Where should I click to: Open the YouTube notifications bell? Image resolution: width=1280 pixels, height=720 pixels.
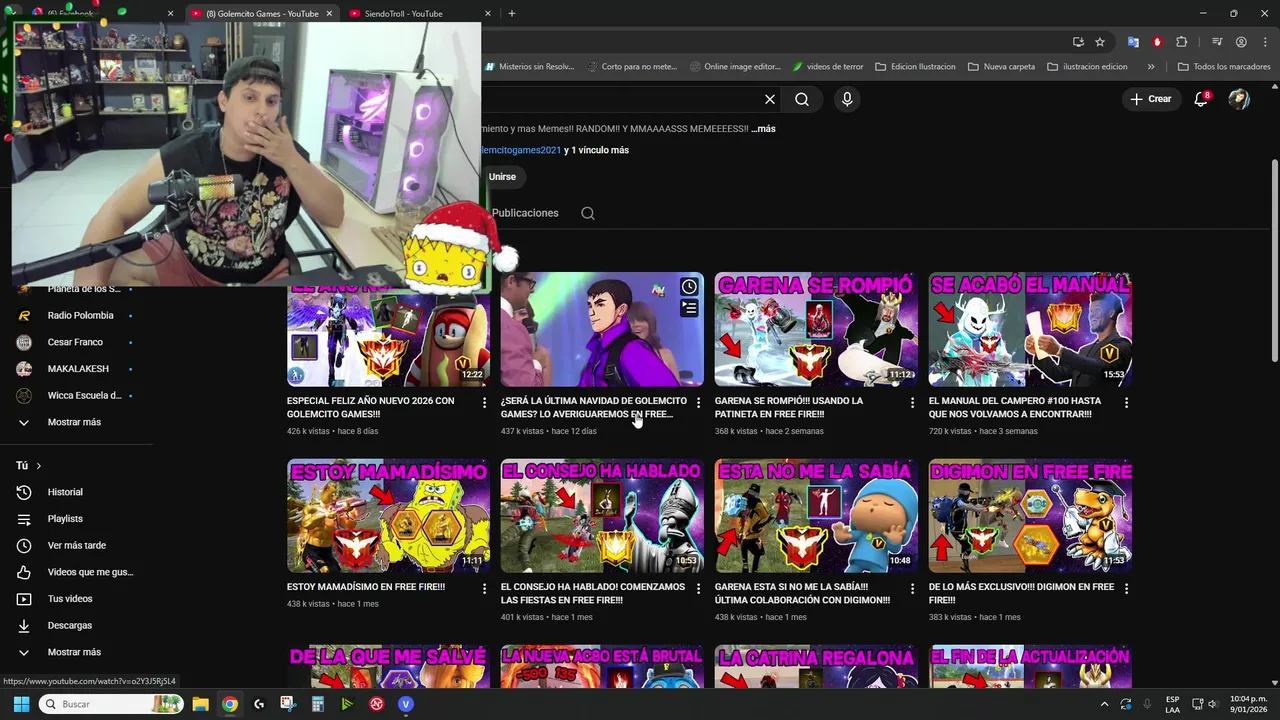[x=1202, y=99]
